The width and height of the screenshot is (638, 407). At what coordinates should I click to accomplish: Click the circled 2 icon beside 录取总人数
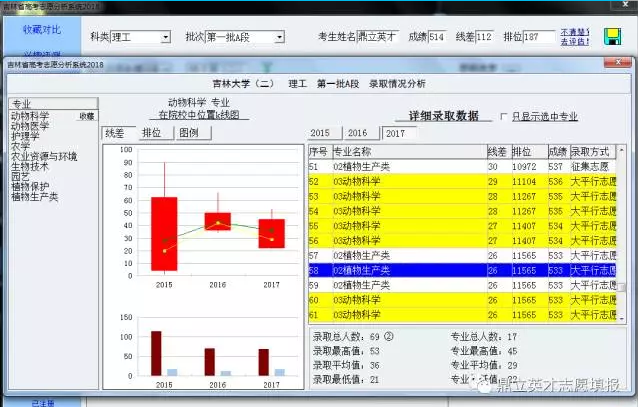[x=389, y=337]
